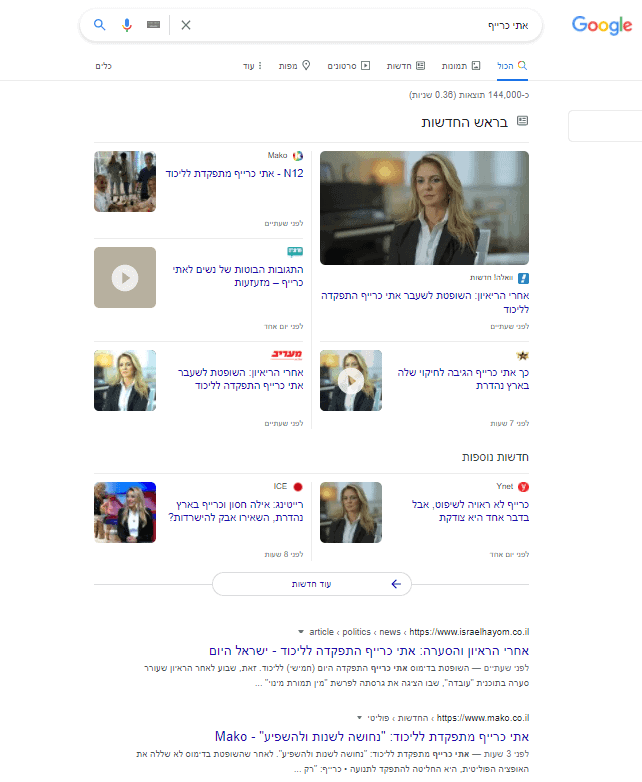
Task: Click the וואלה! חדשות source icon
Action: pyautogui.click(x=523, y=278)
